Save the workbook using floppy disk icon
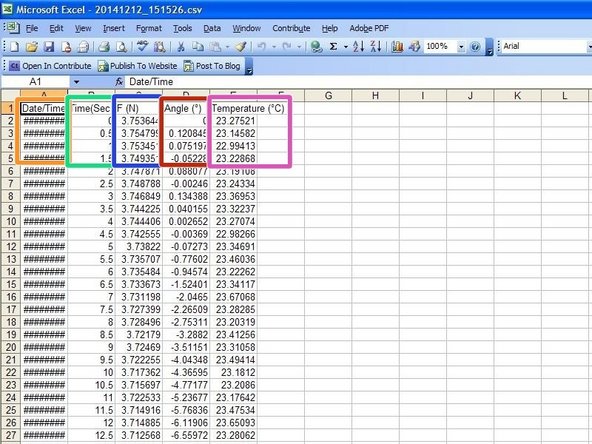Screen dimensions: 592x444 [x=49, y=47]
